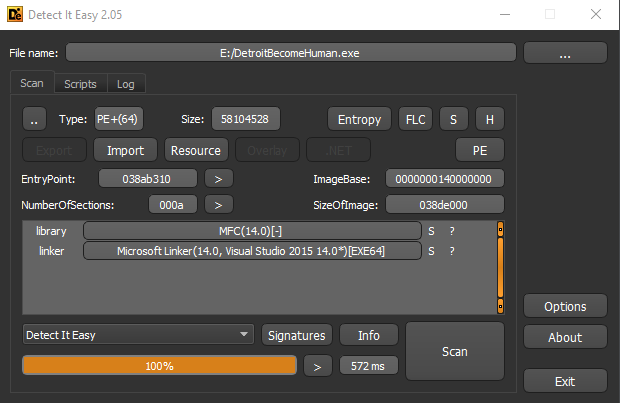Click the browse file "..." button
This screenshot has width=620, height=403.
(x=565, y=53)
